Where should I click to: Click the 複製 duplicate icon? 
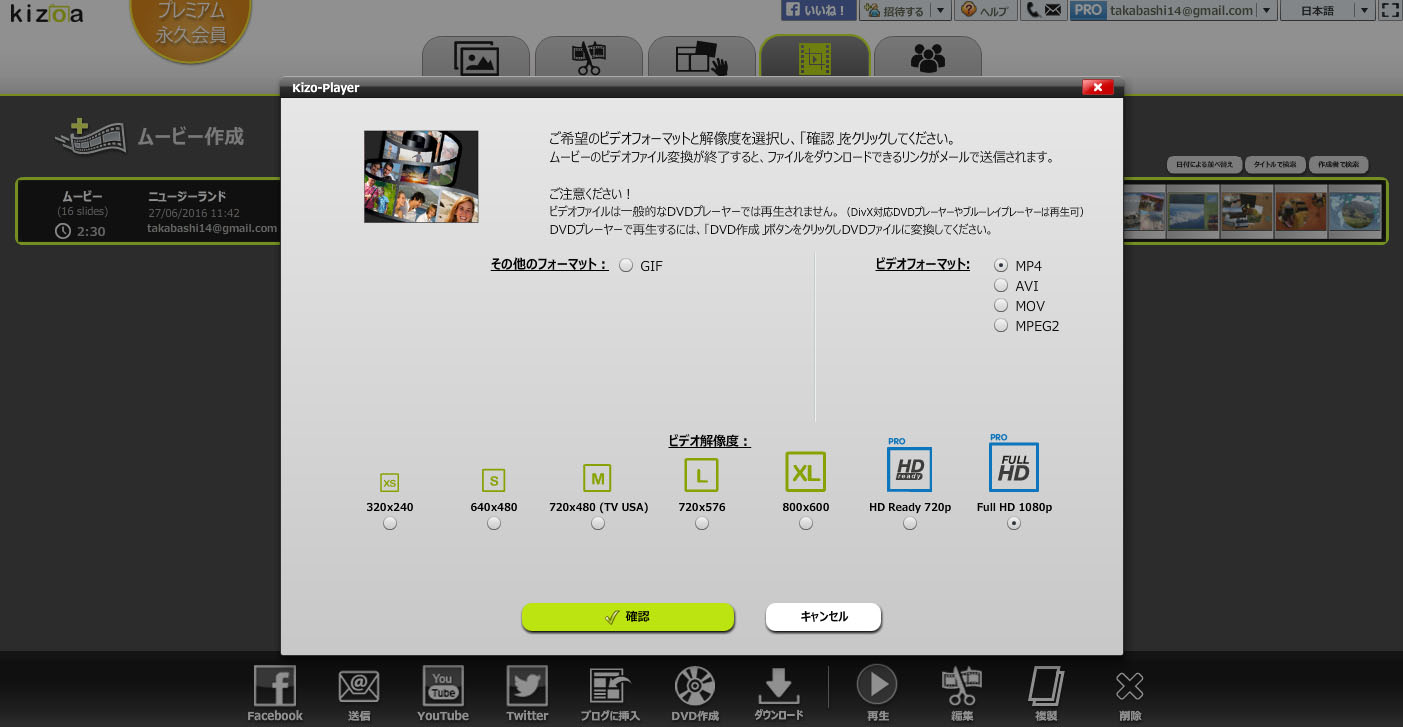(1046, 687)
